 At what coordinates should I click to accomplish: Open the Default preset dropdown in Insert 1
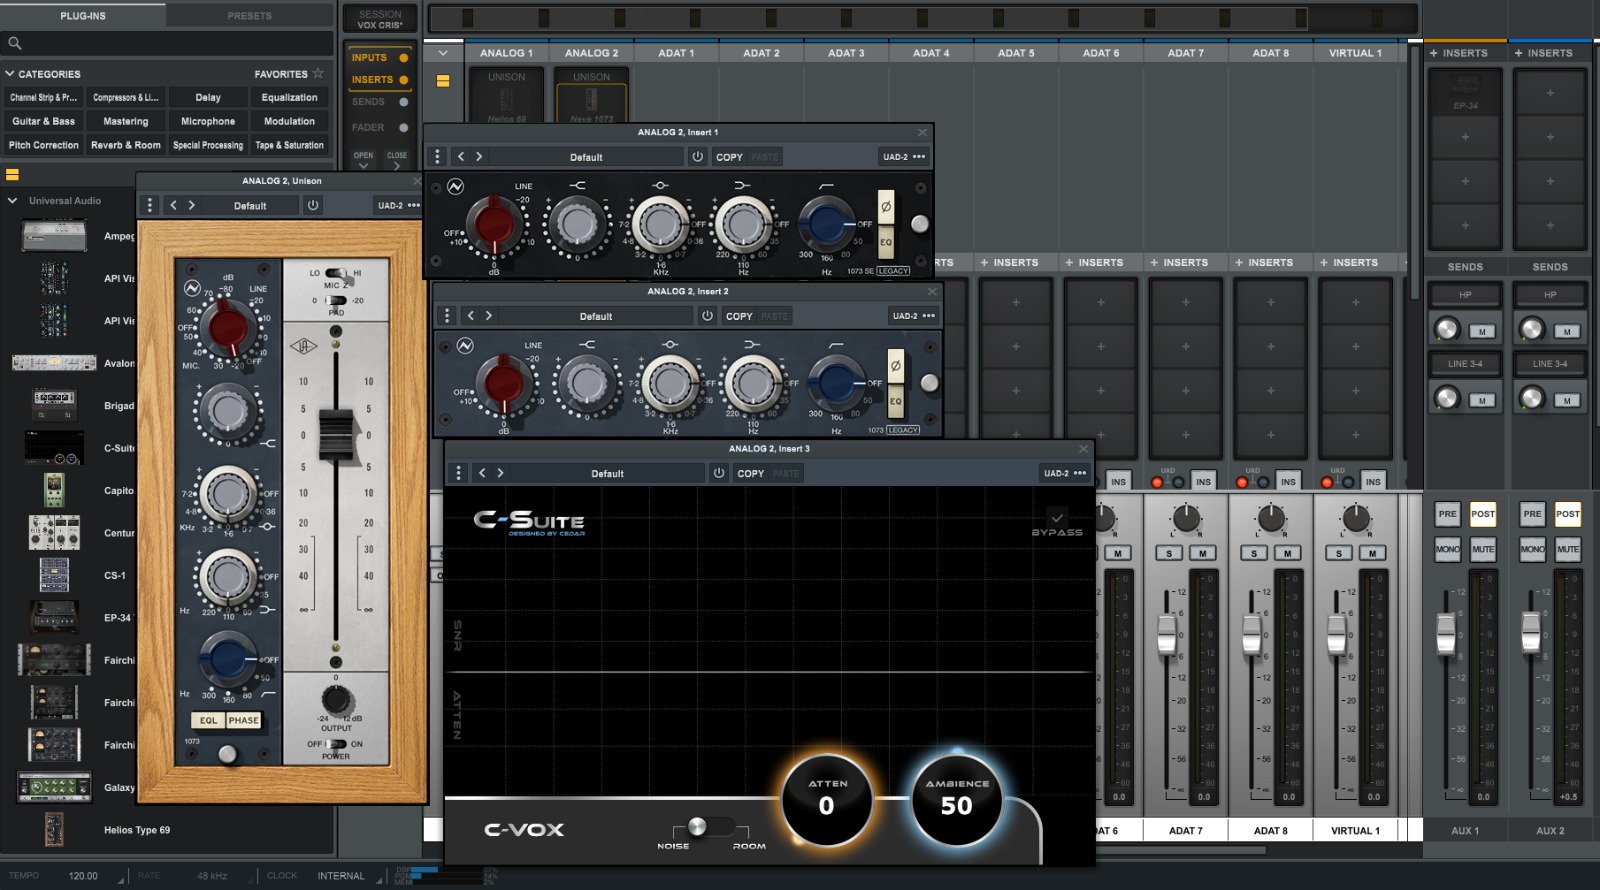(x=586, y=157)
